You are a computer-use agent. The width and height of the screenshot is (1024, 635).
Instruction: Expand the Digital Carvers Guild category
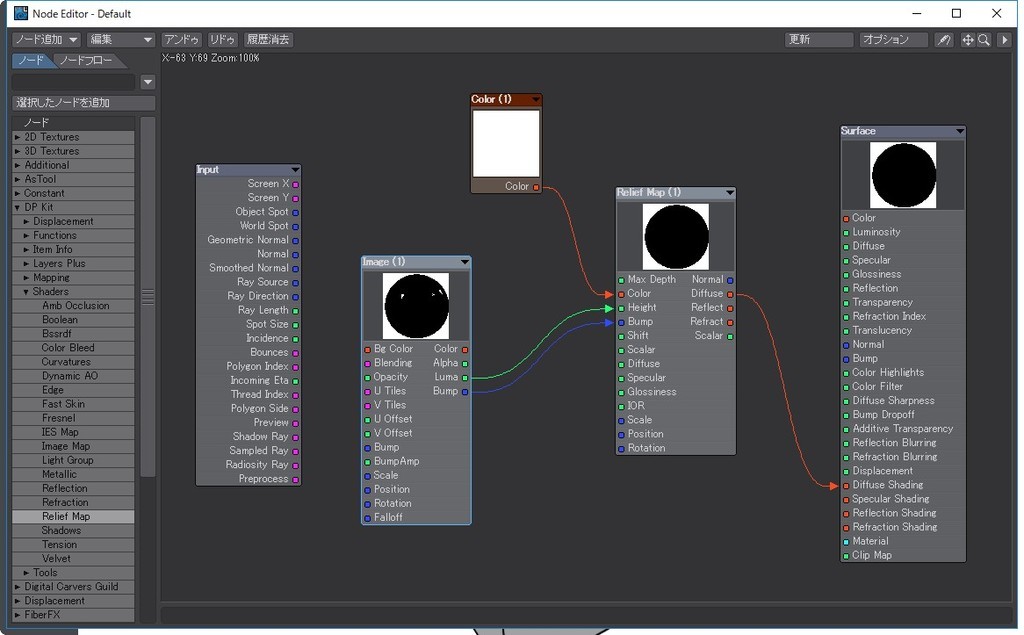click(x=18, y=587)
